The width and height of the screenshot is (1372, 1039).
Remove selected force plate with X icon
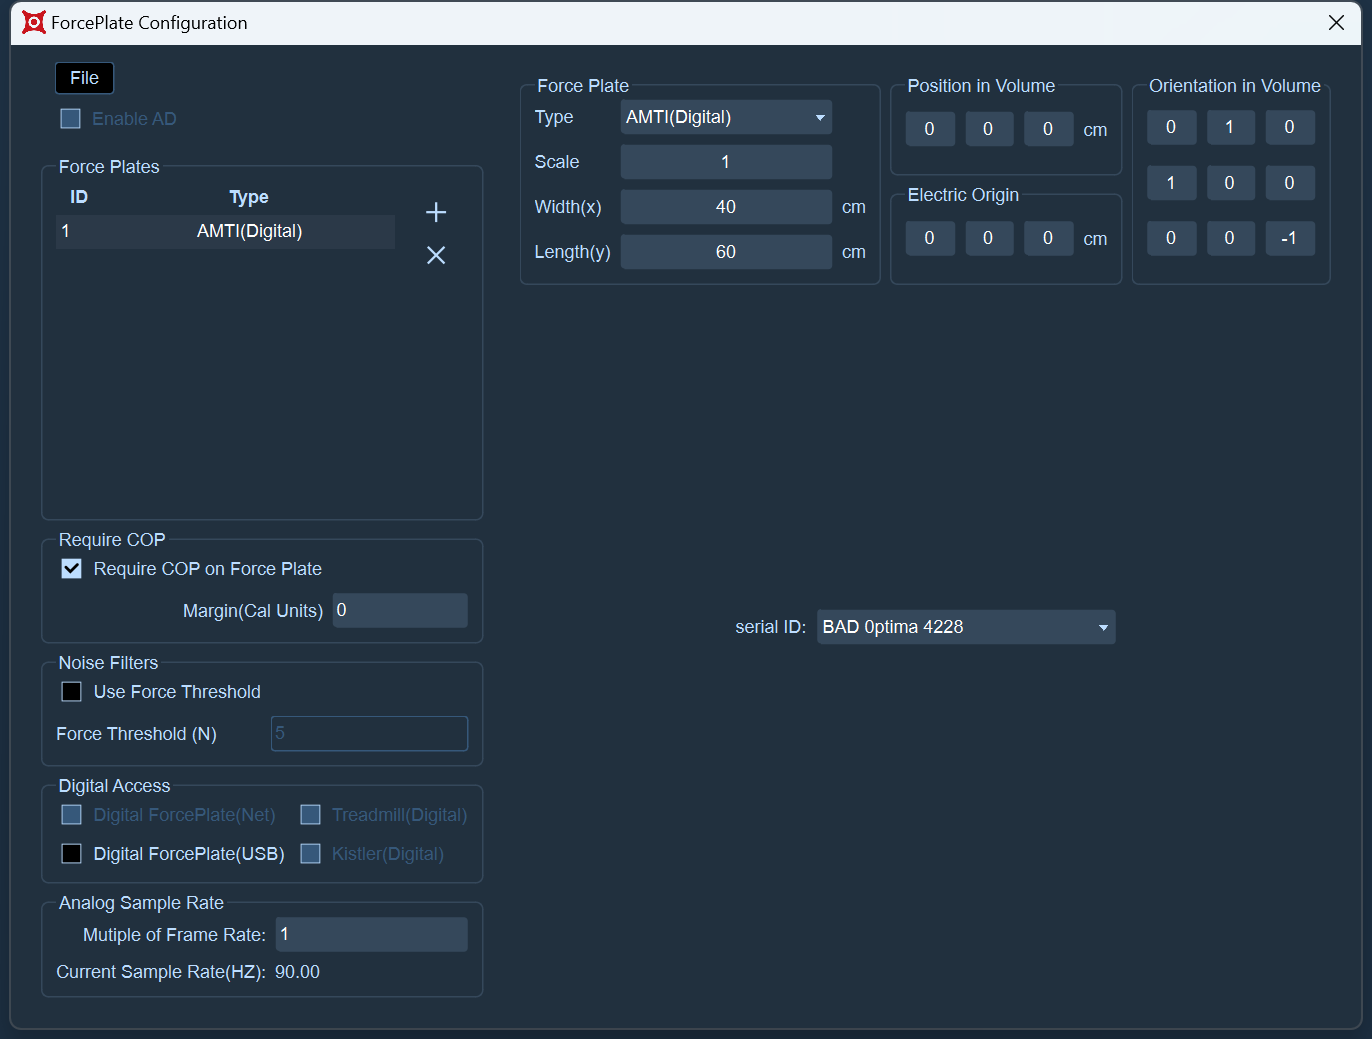(436, 255)
